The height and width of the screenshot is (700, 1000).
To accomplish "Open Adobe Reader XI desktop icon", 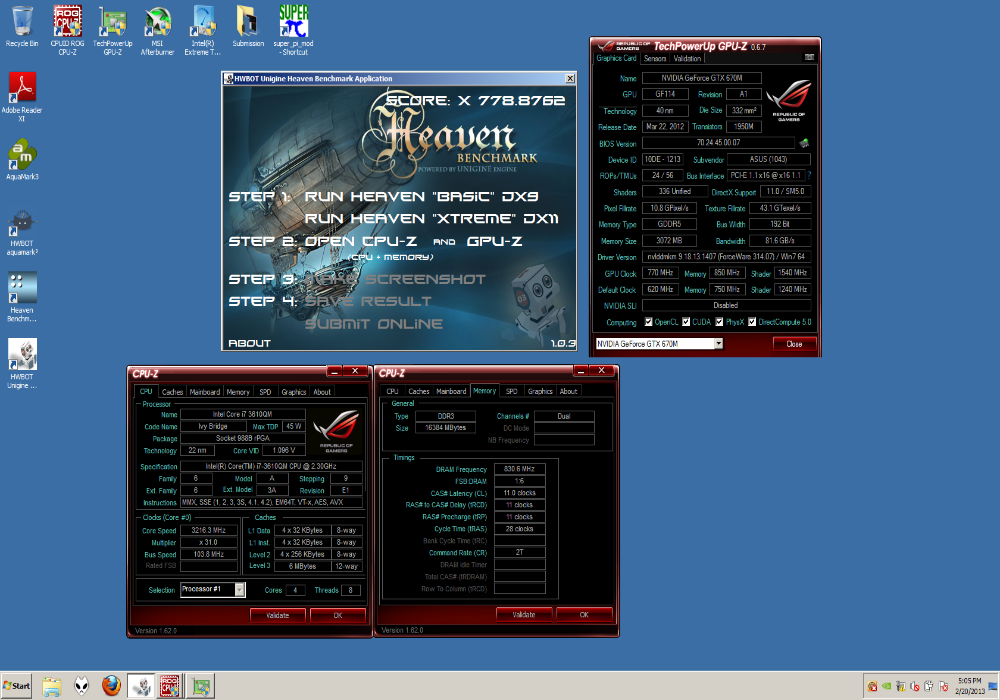I will [x=22, y=97].
